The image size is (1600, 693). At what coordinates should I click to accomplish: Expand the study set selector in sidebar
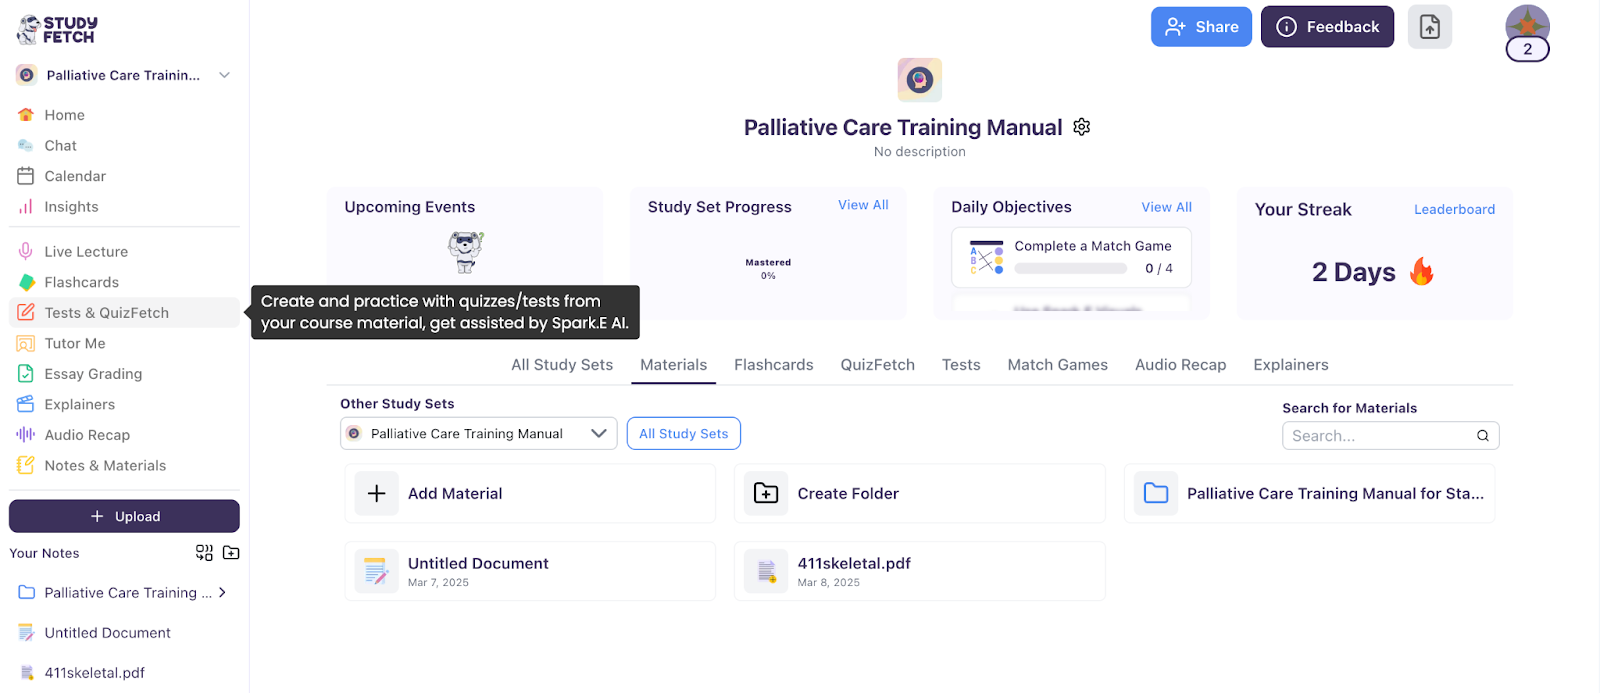[x=224, y=75]
